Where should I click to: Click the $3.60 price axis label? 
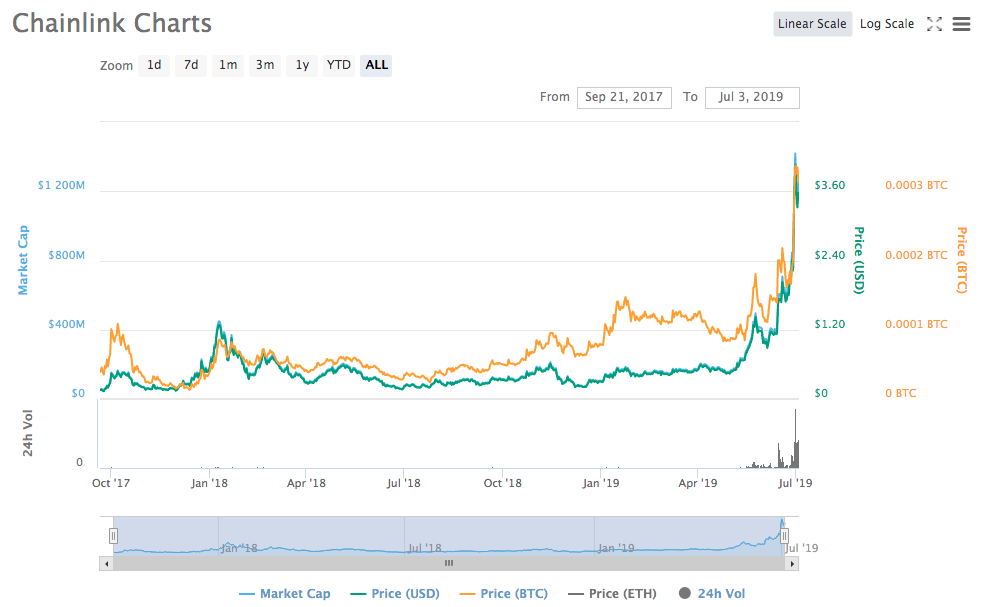click(830, 185)
